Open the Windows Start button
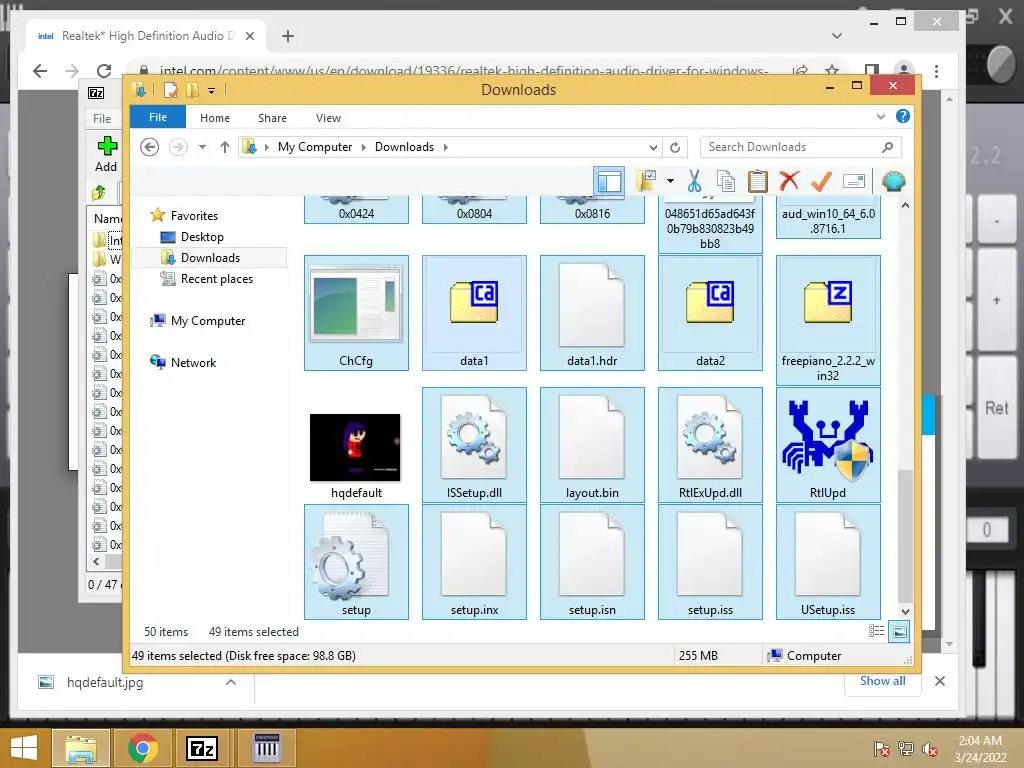 [x=24, y=748]
